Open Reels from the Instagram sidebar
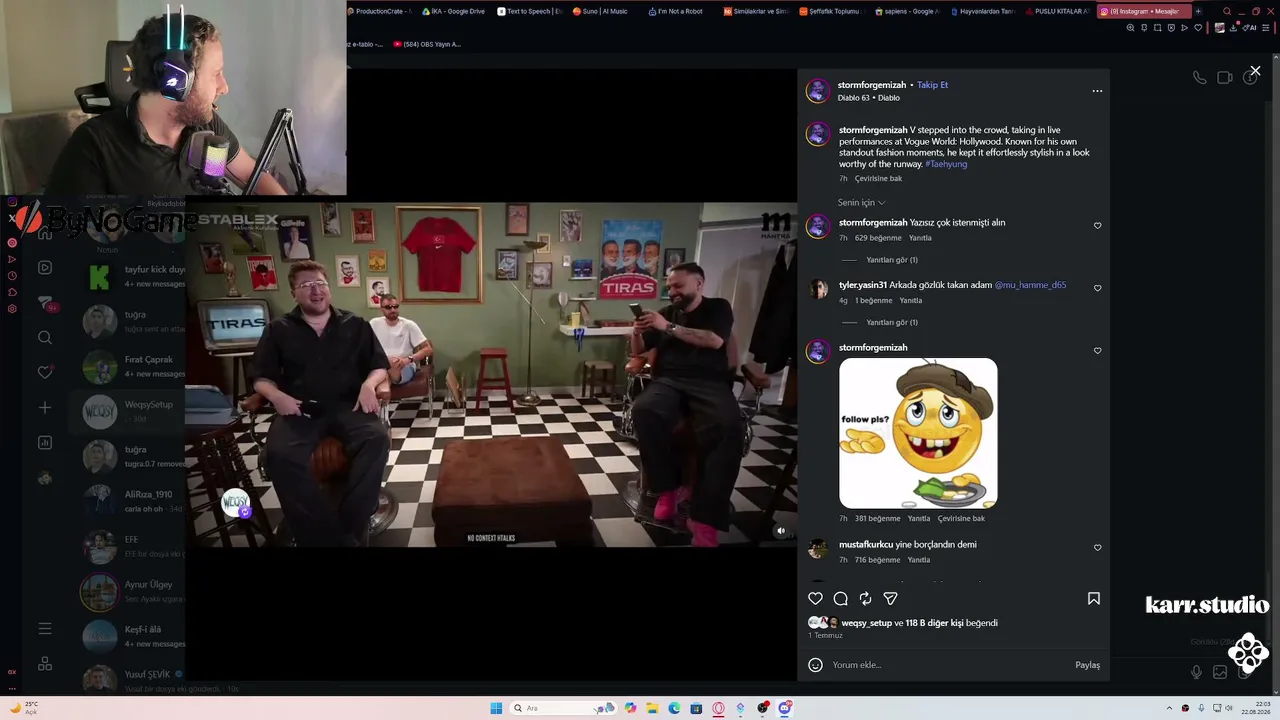1280x720 pixels. pyautogui.click(x=45, y=268)
